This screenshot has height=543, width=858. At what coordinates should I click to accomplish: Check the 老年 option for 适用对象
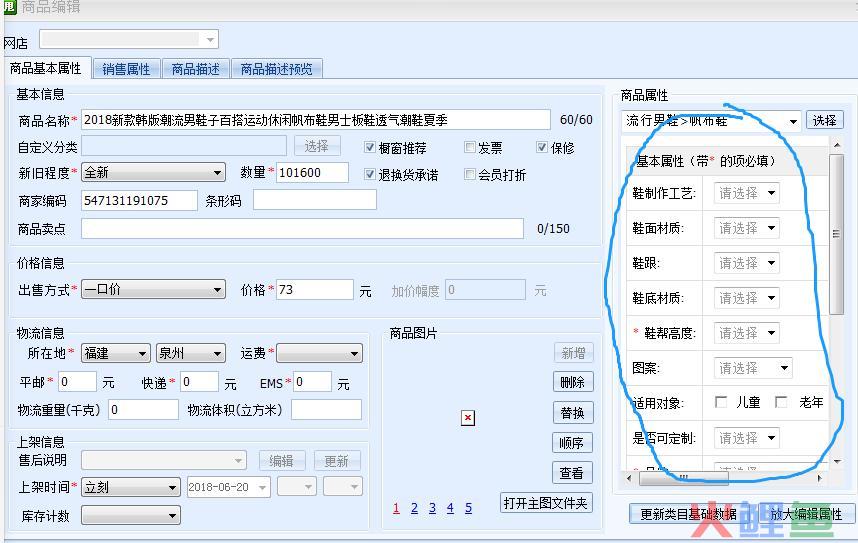tap(781, 402)
